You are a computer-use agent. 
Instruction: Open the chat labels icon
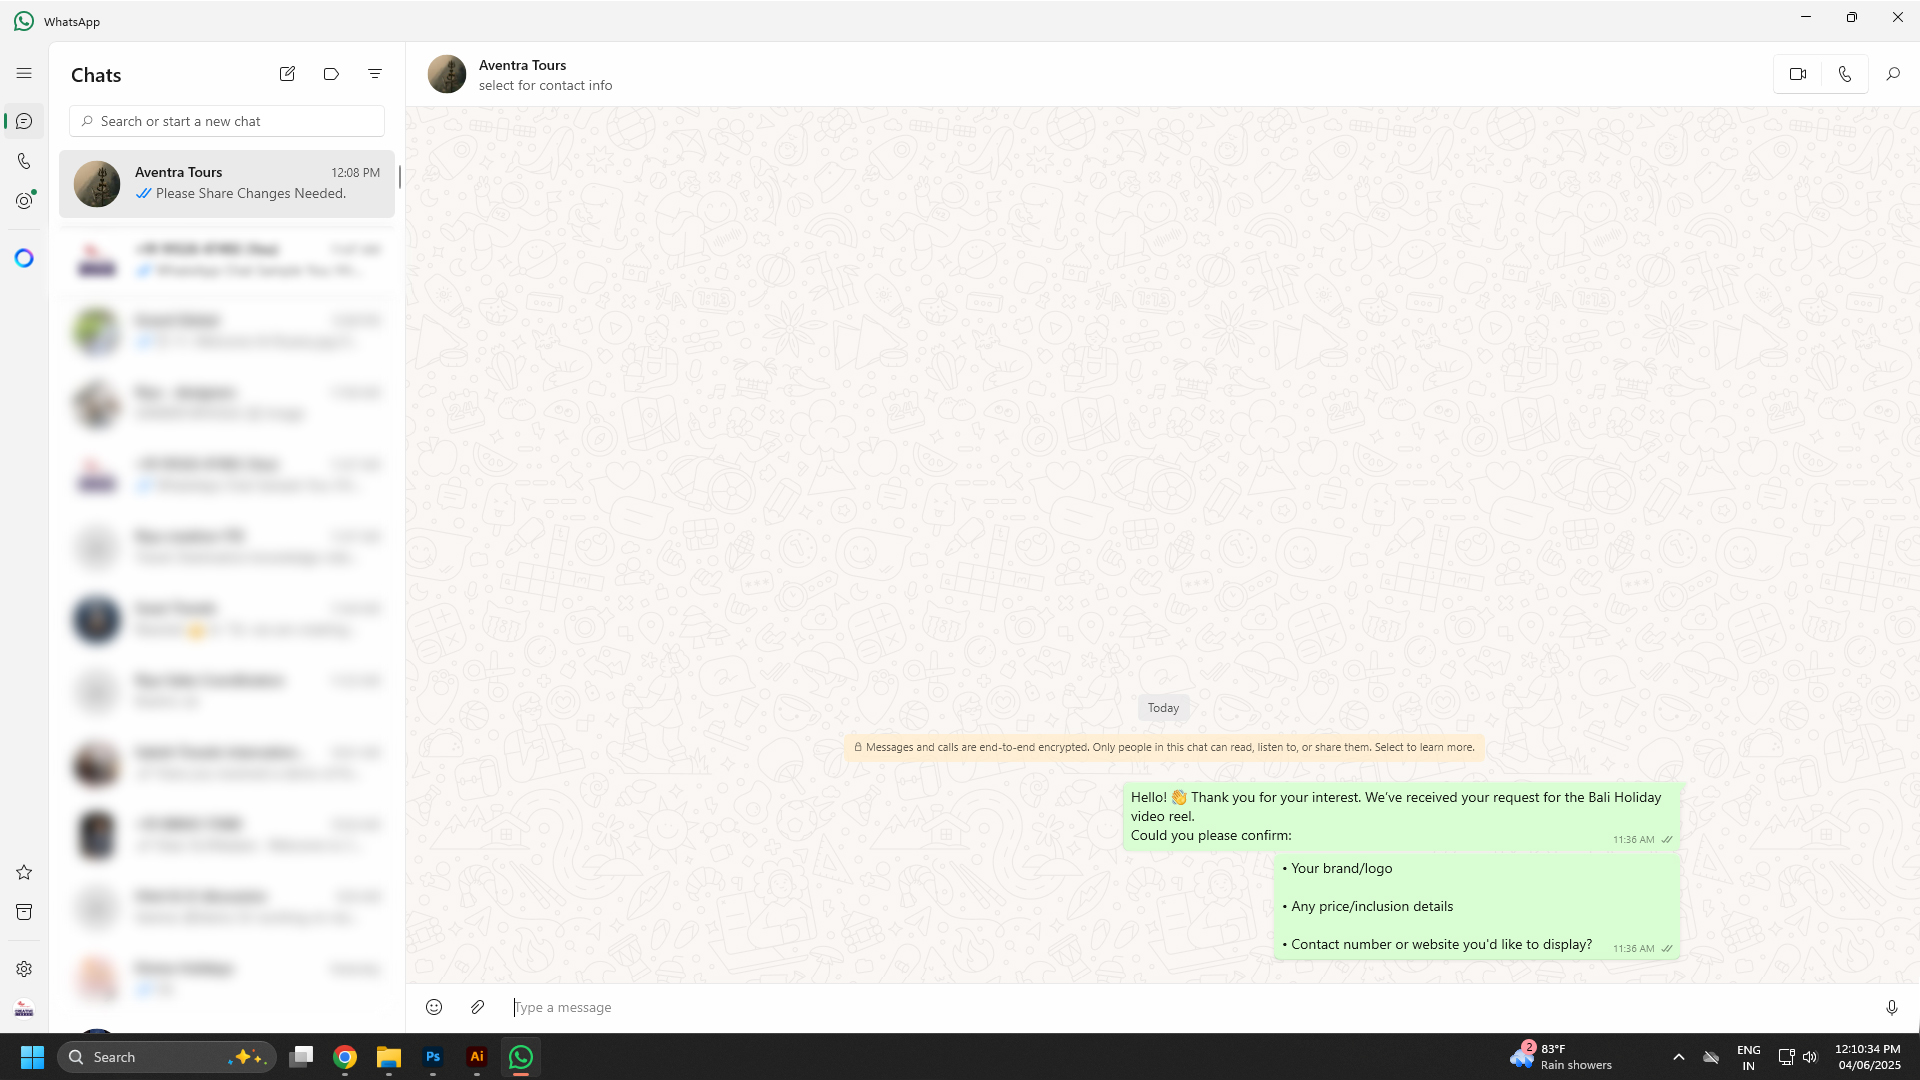tap(331, 74)
